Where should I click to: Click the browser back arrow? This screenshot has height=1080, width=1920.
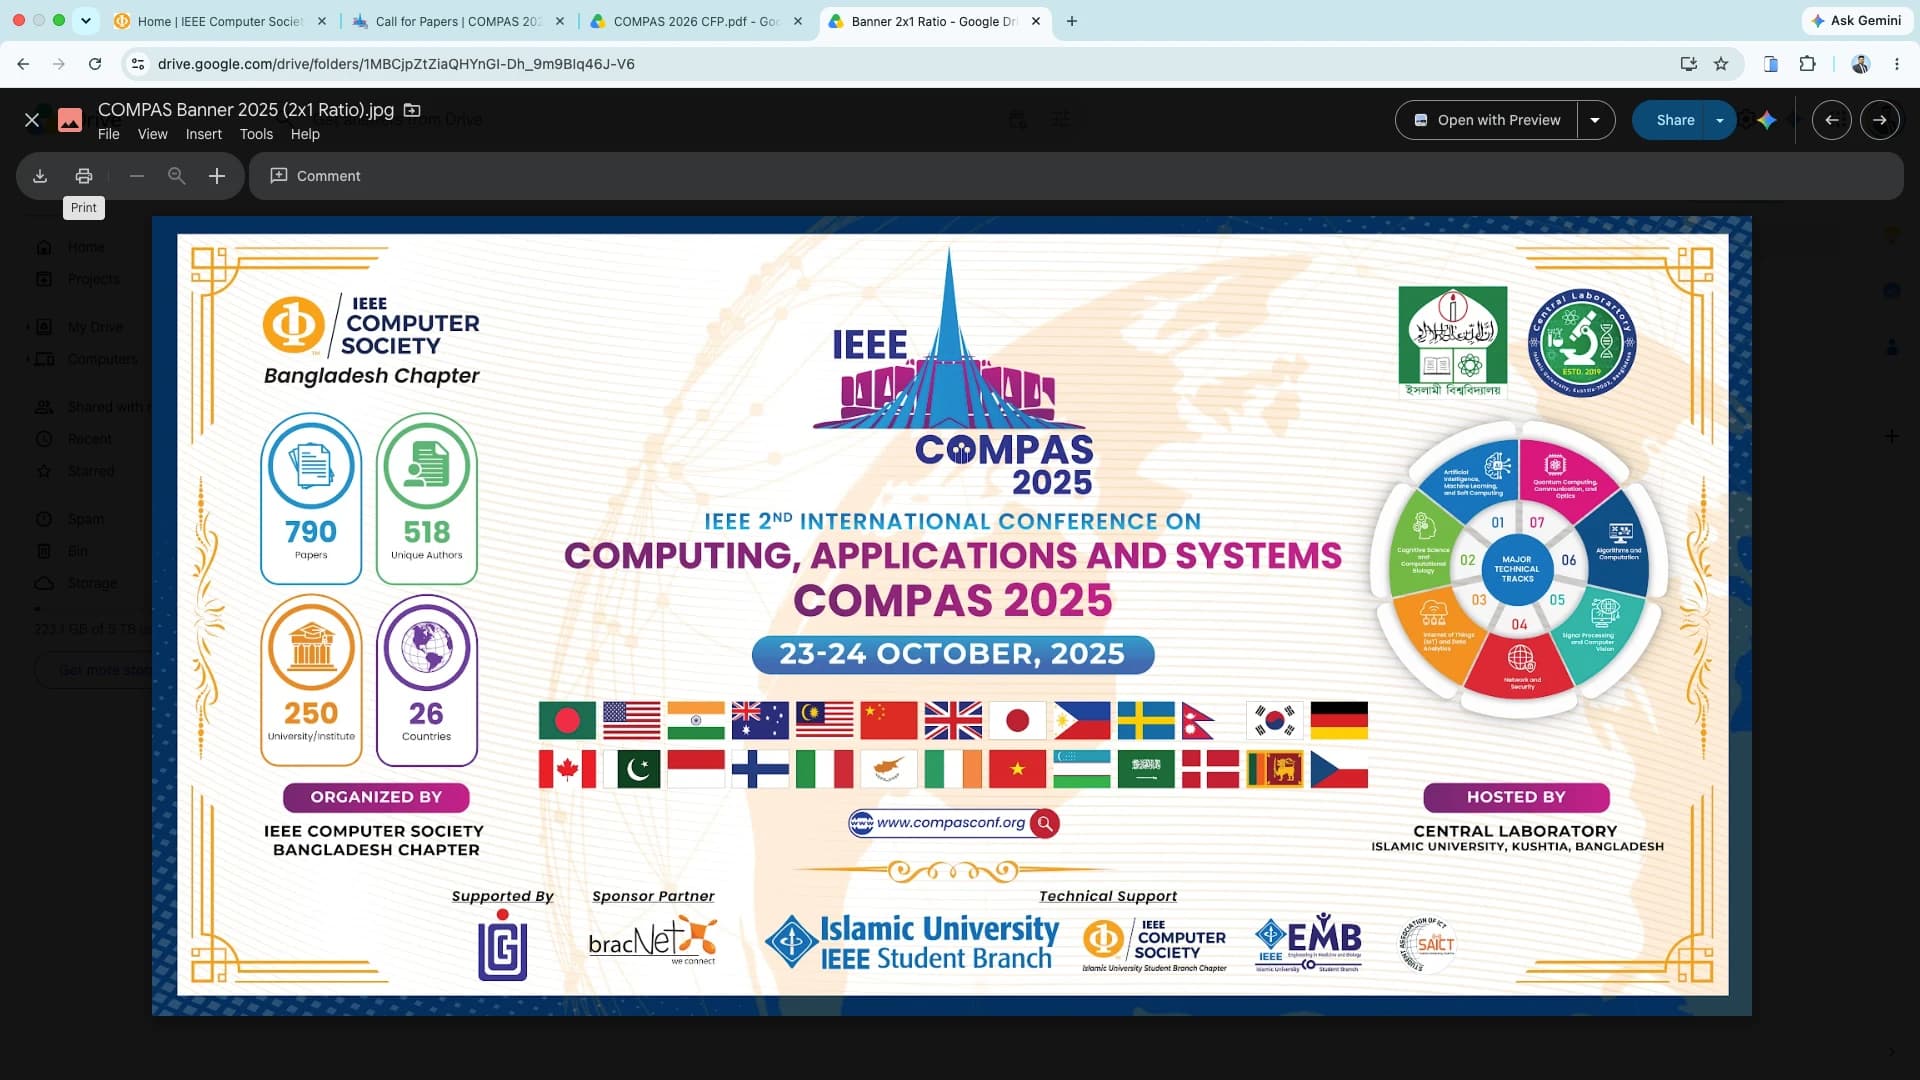23,64
